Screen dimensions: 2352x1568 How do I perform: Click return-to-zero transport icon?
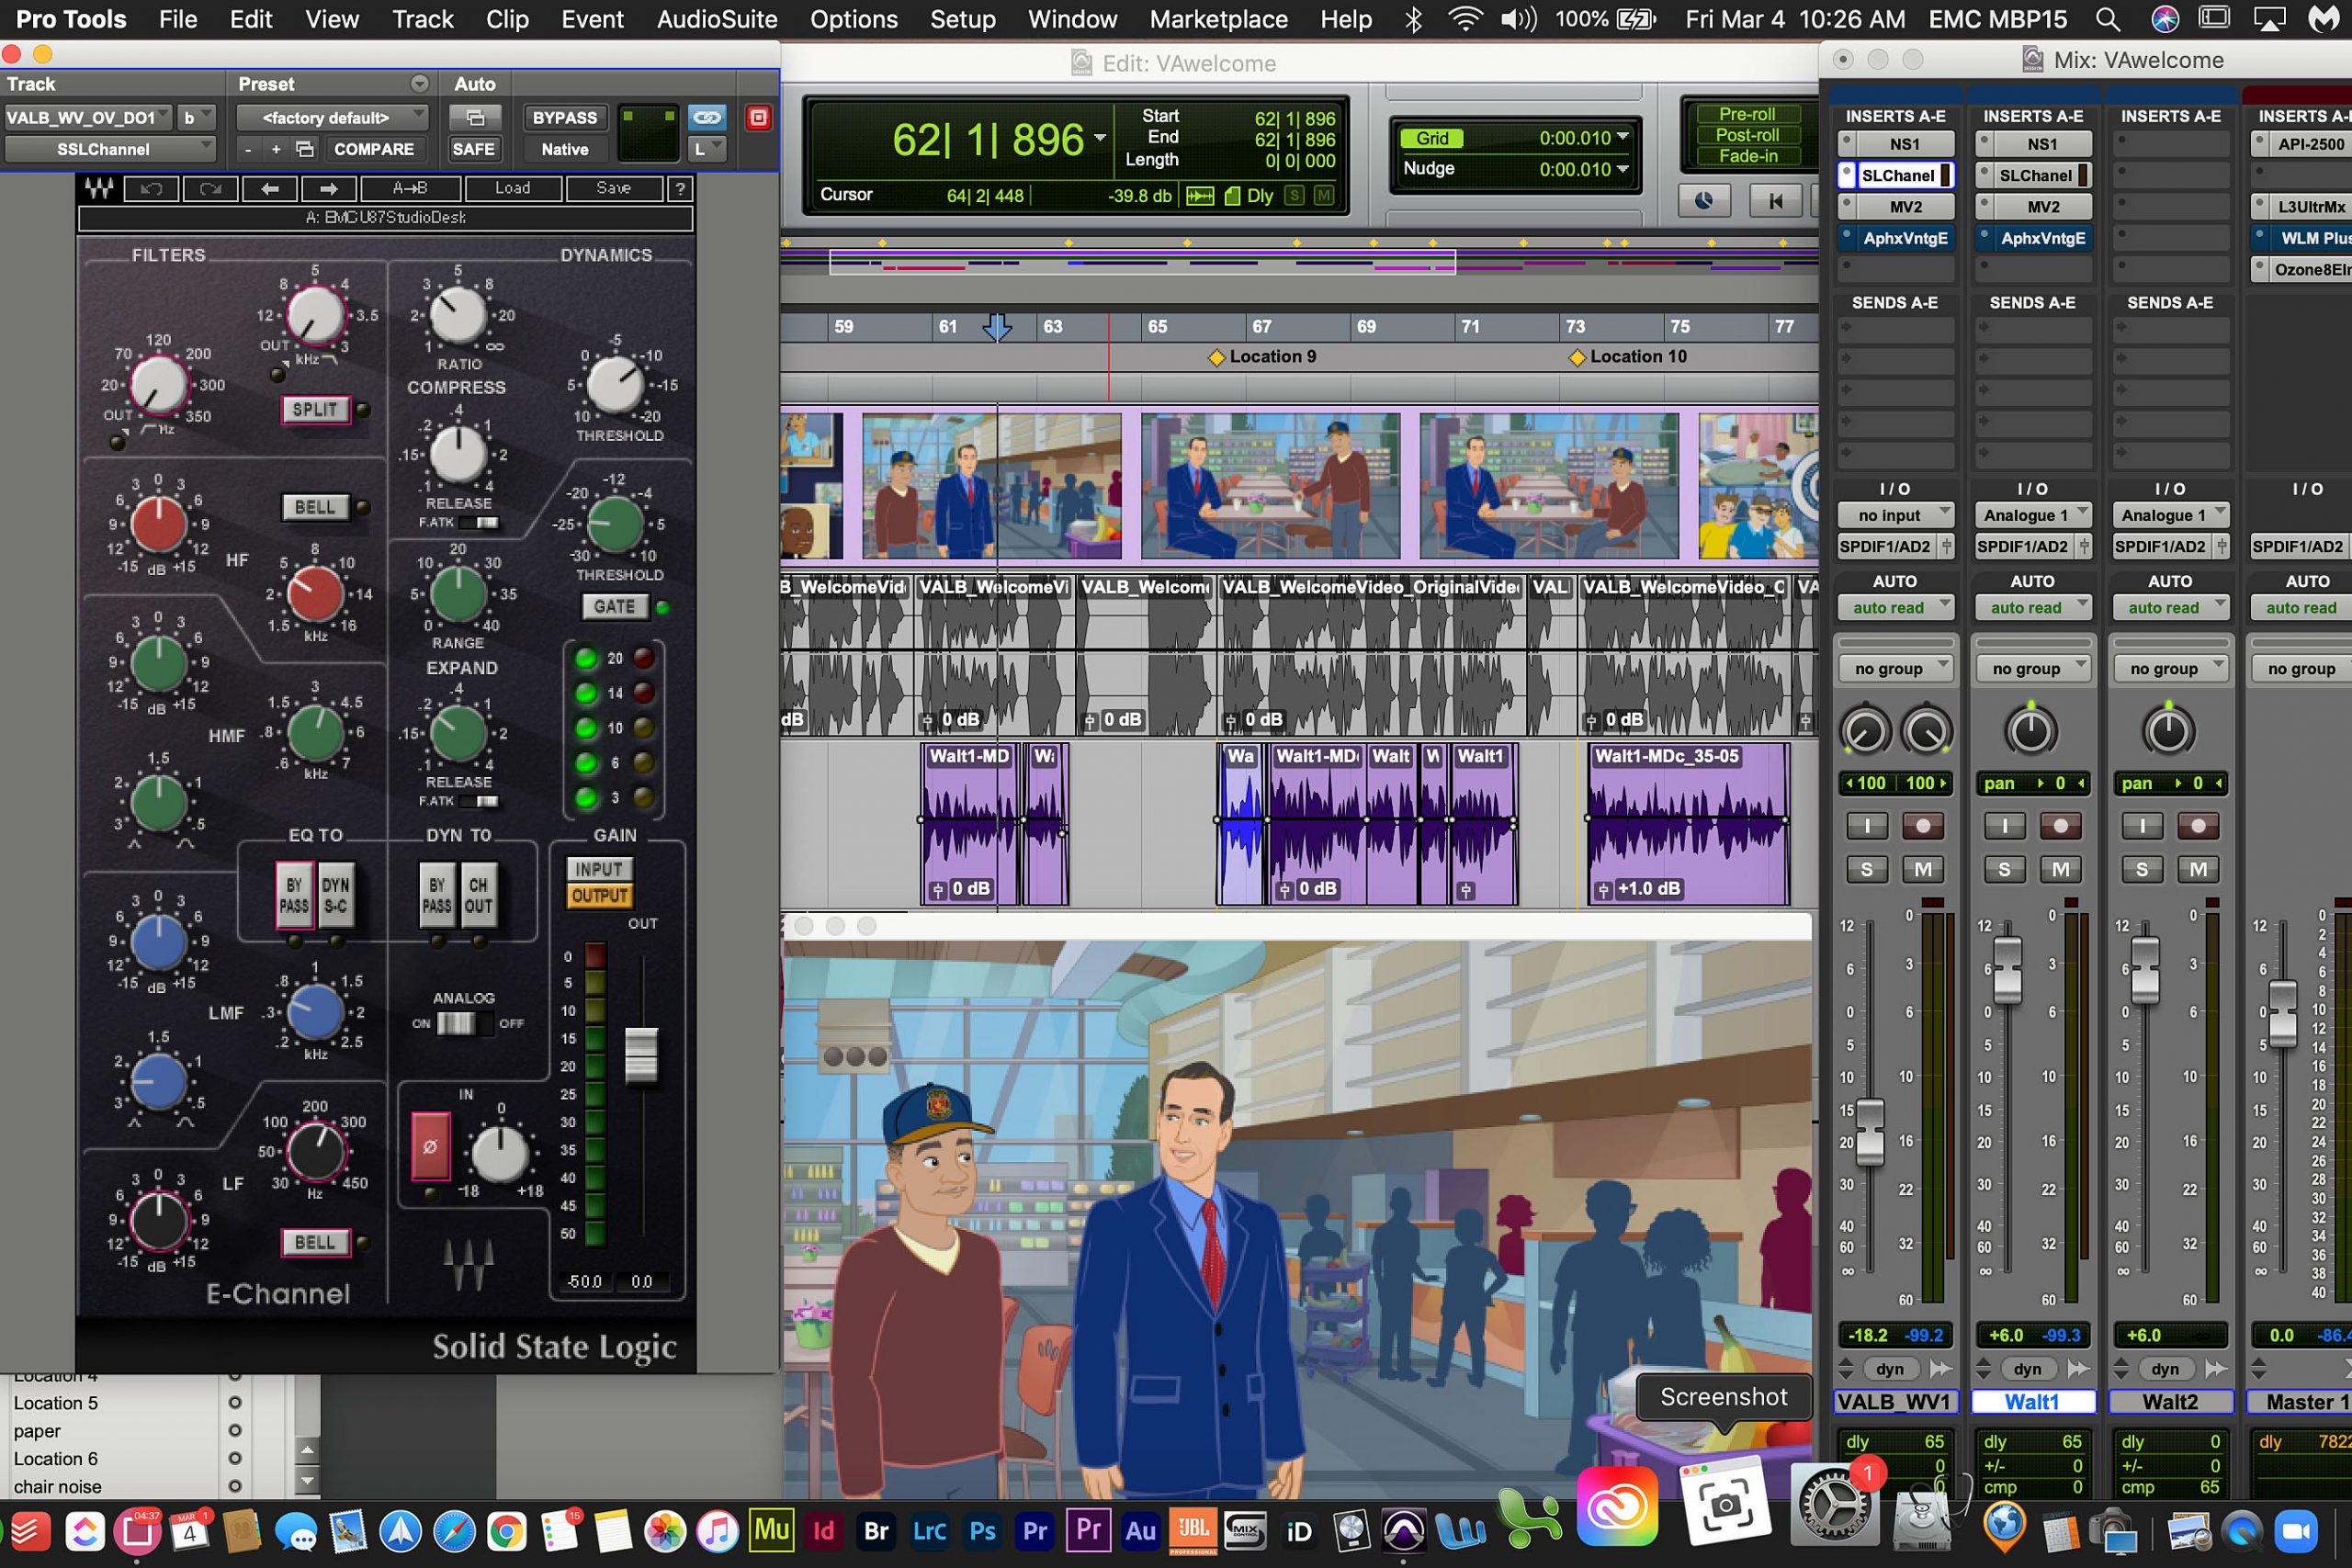coord(1775,201)
